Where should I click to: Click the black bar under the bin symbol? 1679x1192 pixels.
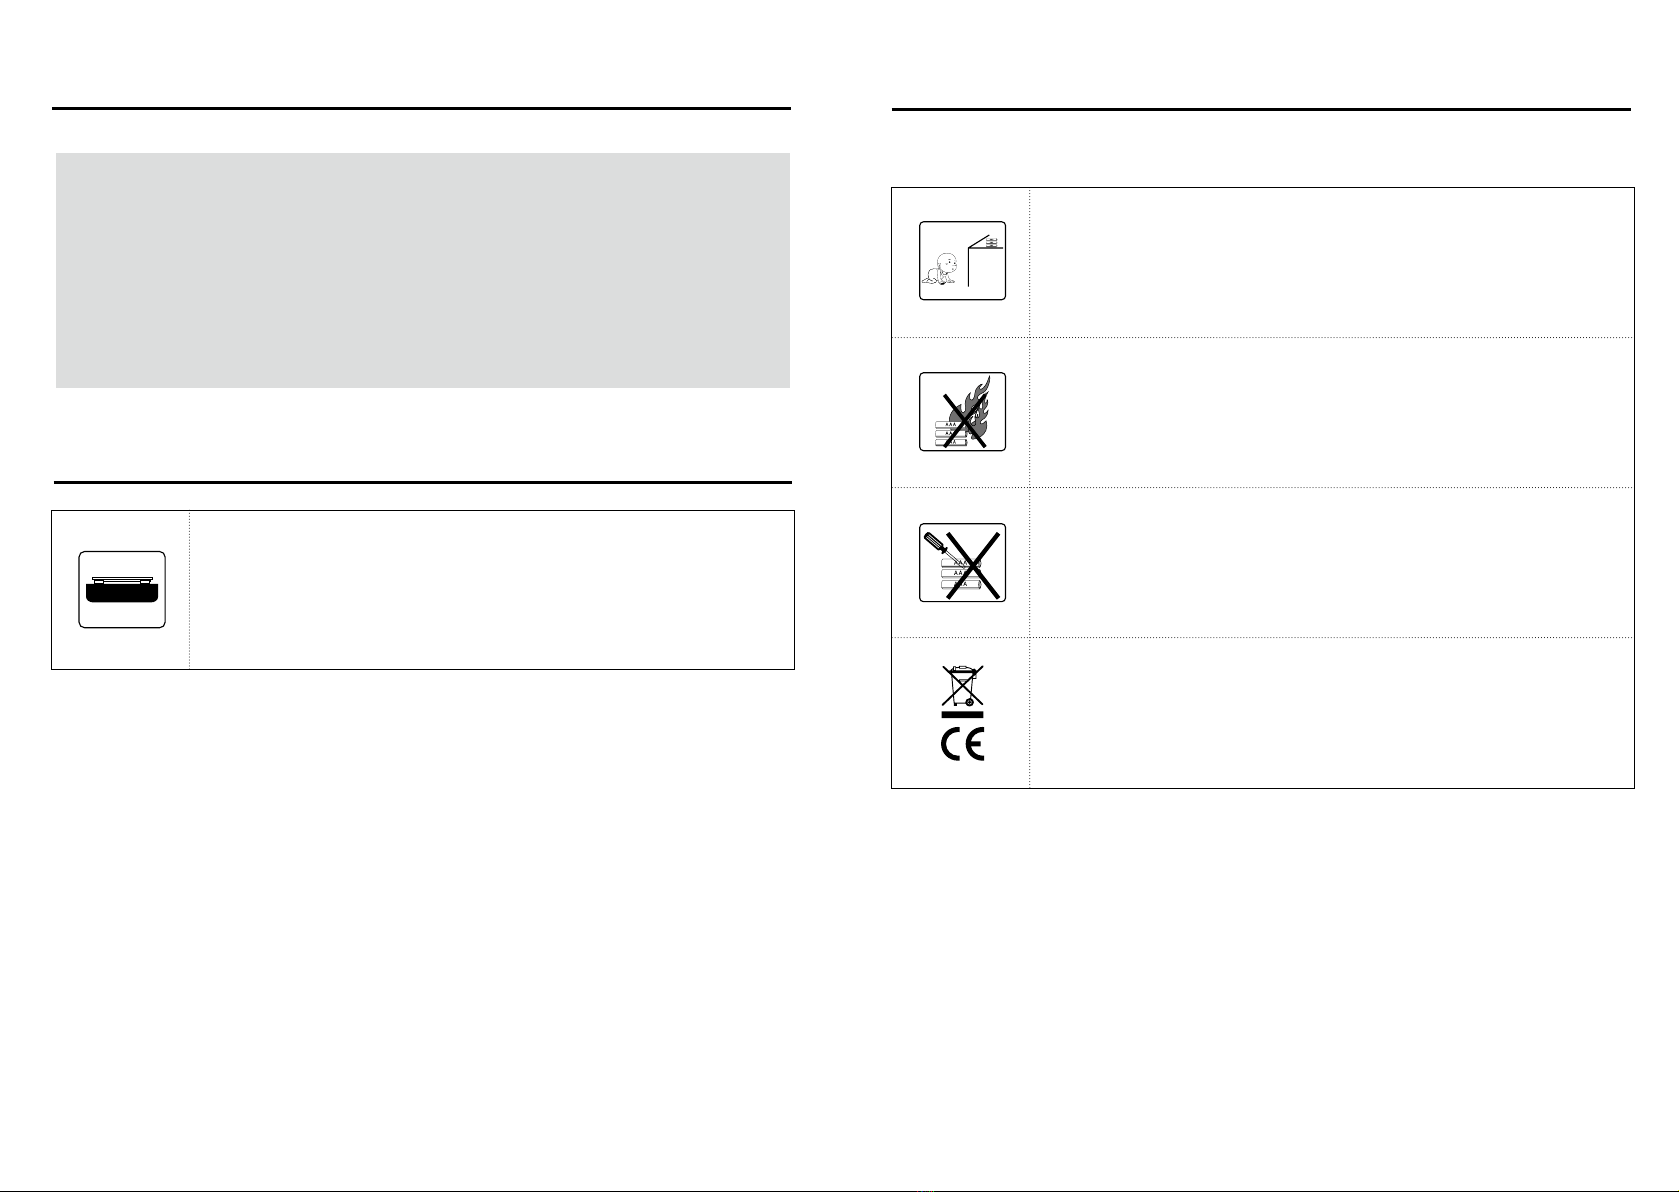[962, 716]
